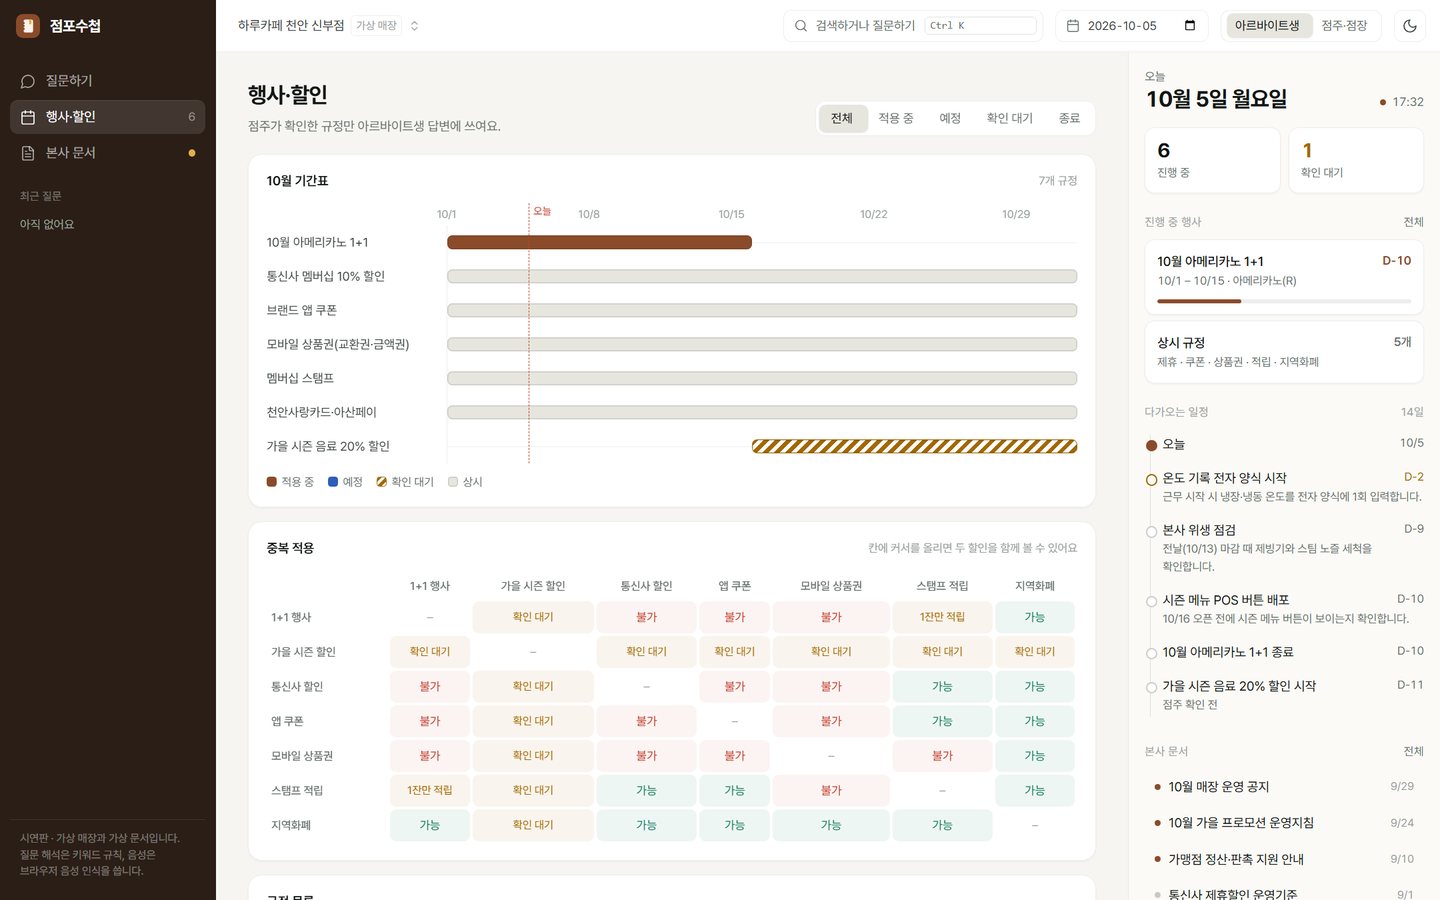
Task: Click the 예정 legend blue swatch
Action: tap(333, 482)
